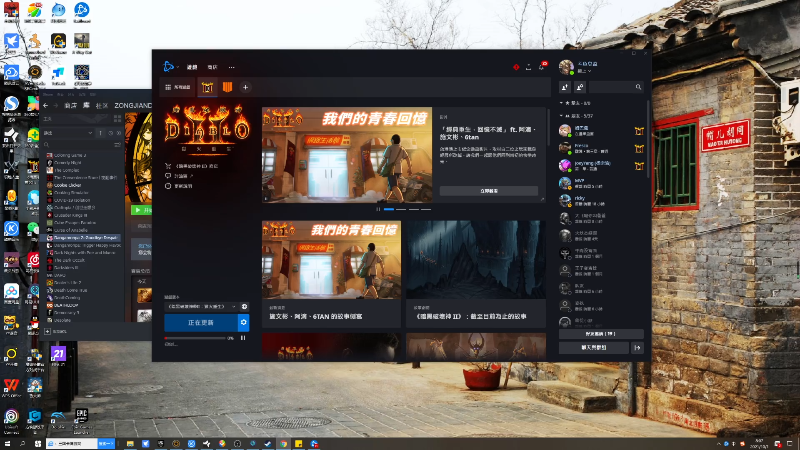Collapse friends panel with arrow icon
Image resolution: width=800 pixels, height=450 pixels.
(637, 347)
